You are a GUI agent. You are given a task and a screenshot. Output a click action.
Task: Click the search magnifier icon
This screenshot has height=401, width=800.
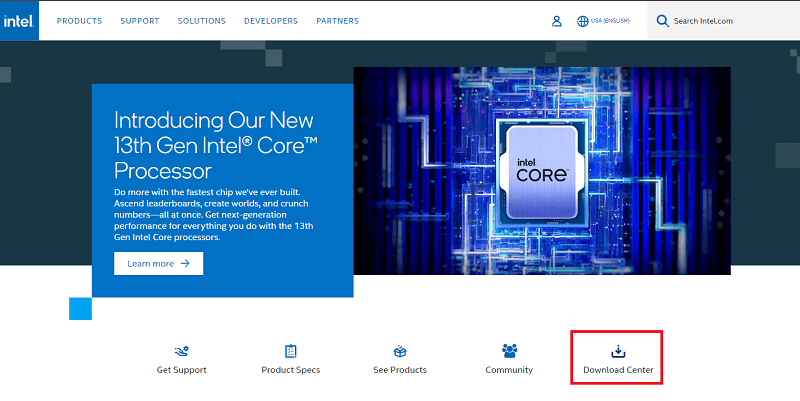coord(662,21)
